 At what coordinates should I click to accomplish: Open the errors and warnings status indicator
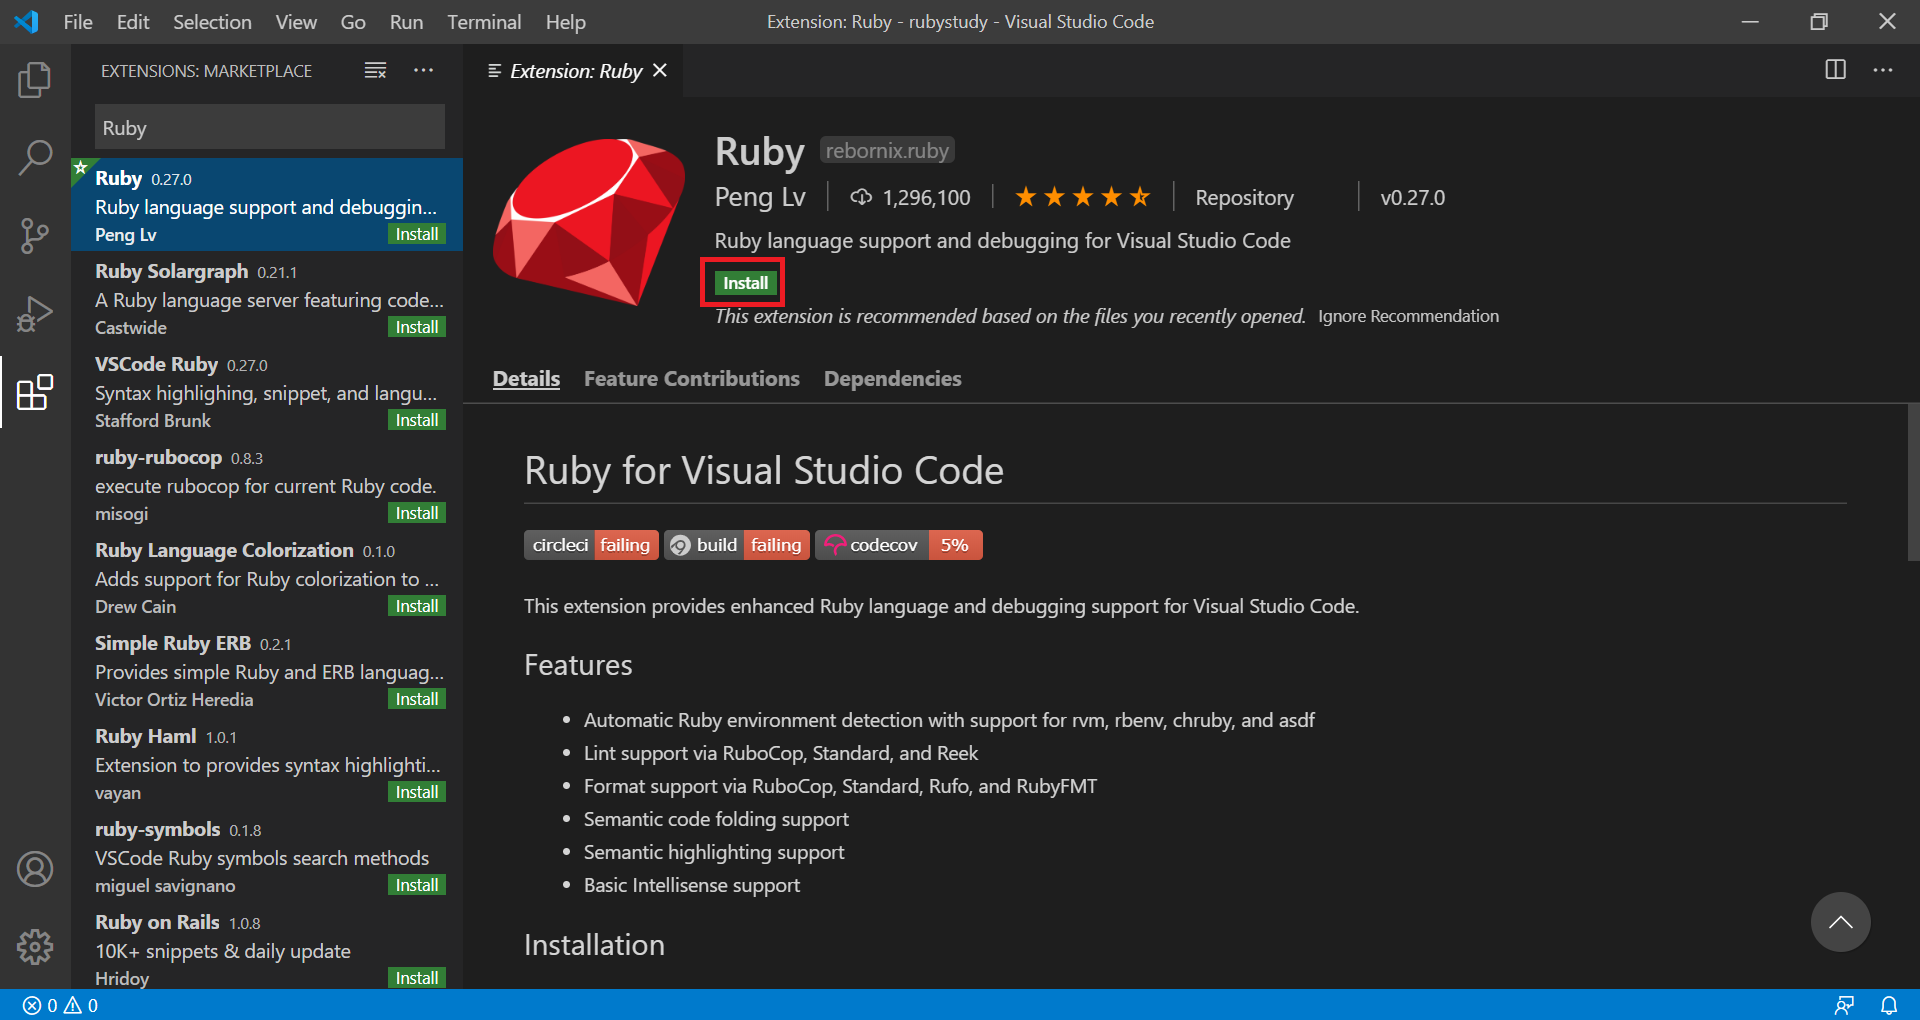click(61, 1005)
